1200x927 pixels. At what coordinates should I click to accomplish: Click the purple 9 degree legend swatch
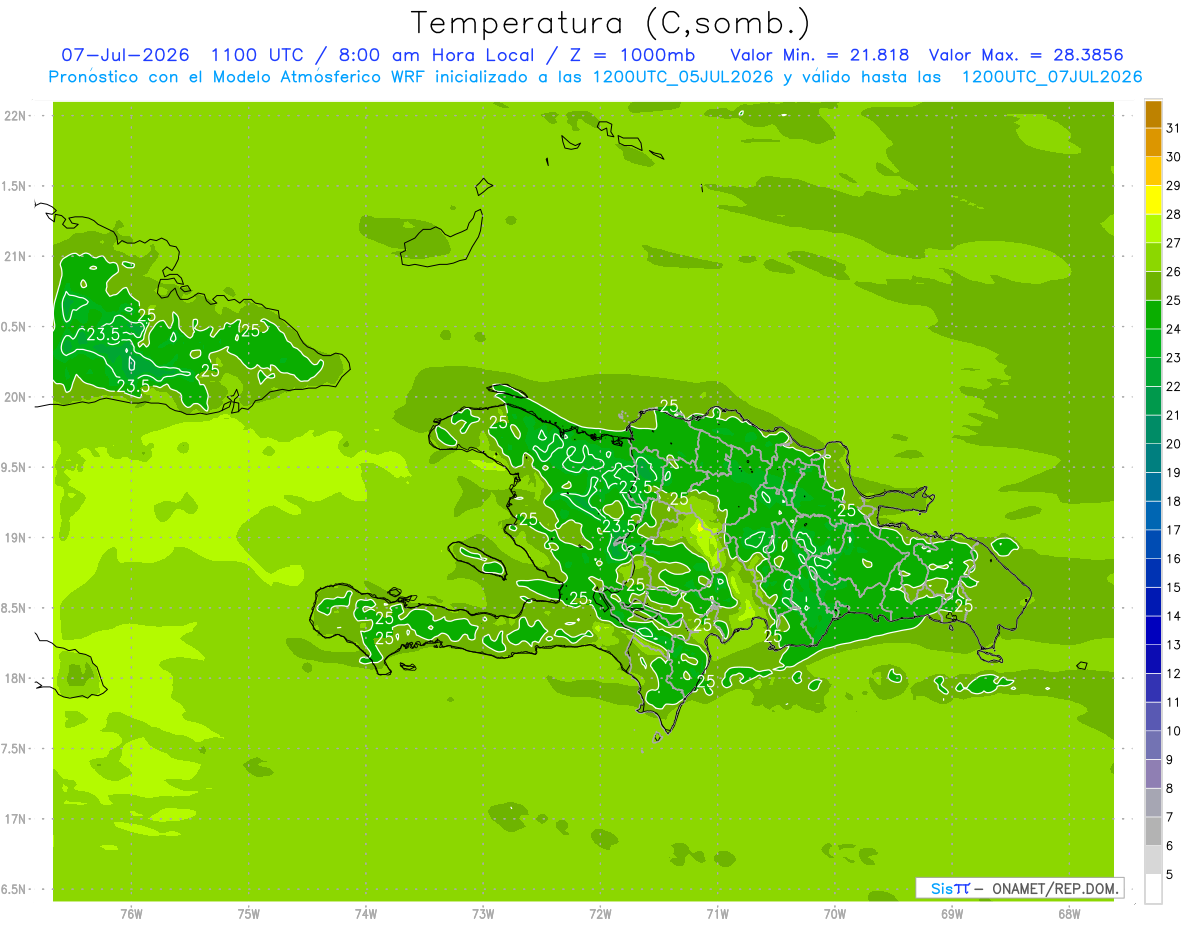pyautogui.click(x=1153, y=746)
